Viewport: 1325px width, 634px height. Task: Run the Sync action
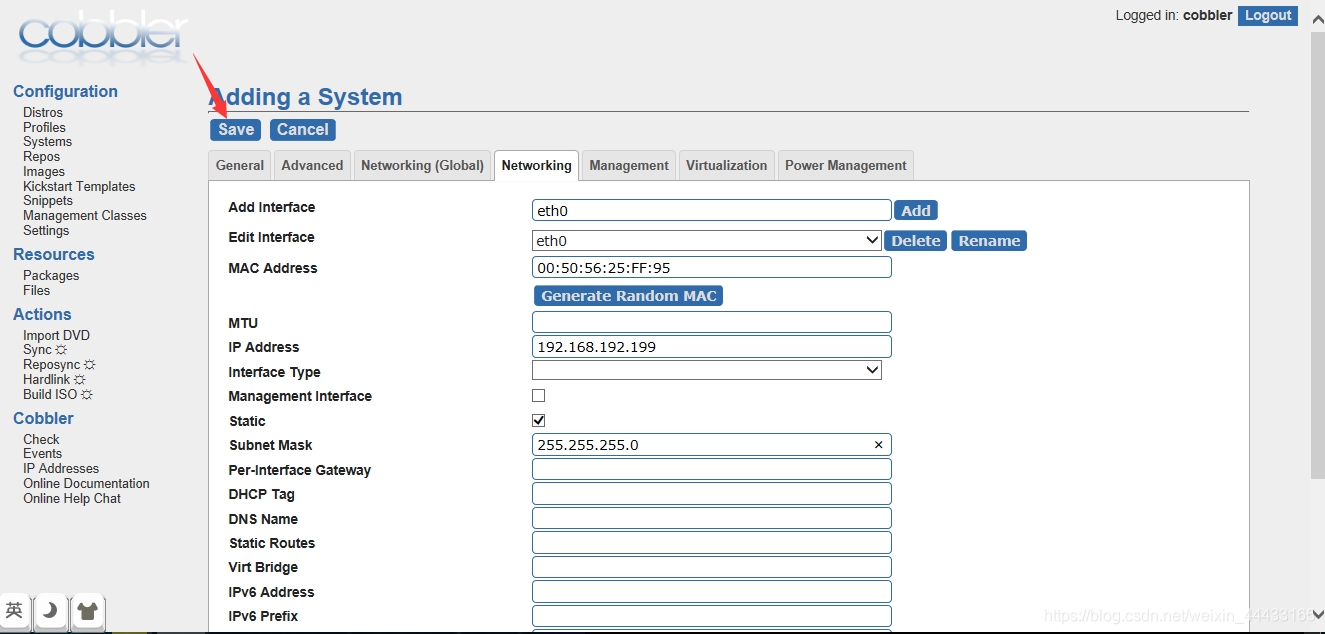click(x=45, y=350)
